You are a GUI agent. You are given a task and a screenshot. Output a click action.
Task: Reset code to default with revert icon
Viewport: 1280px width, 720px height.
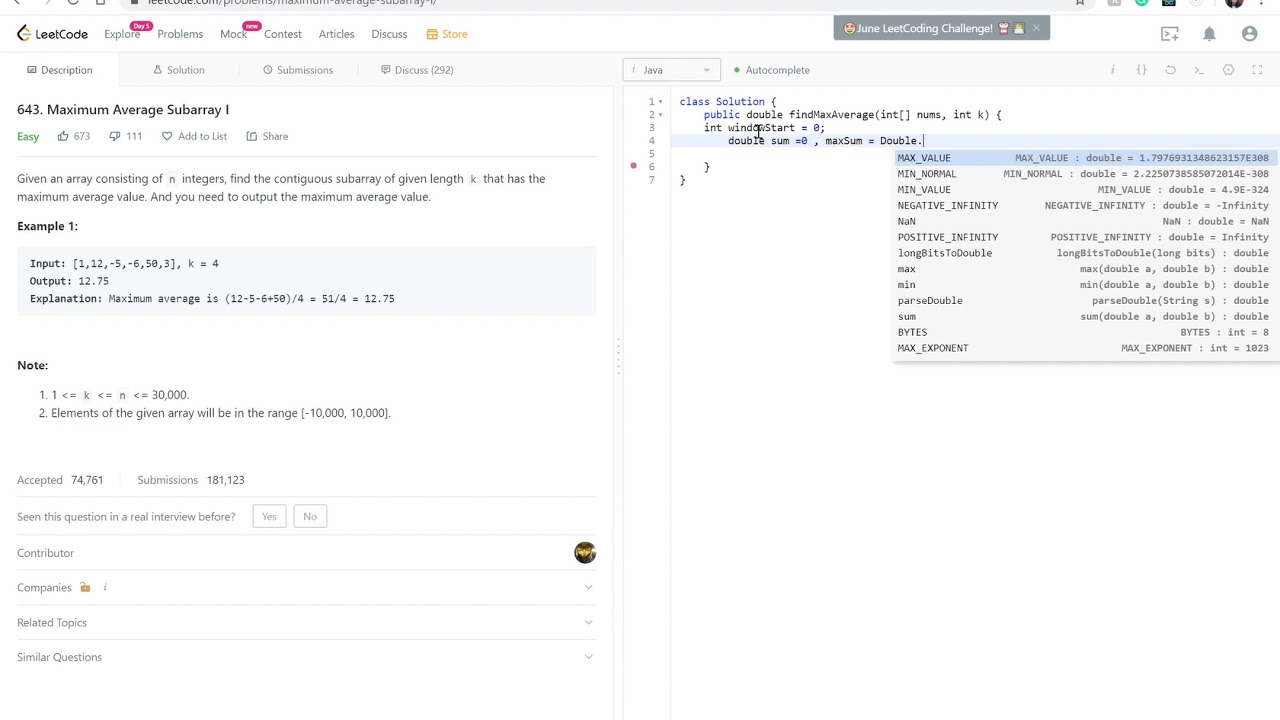tap(1170, 70)
